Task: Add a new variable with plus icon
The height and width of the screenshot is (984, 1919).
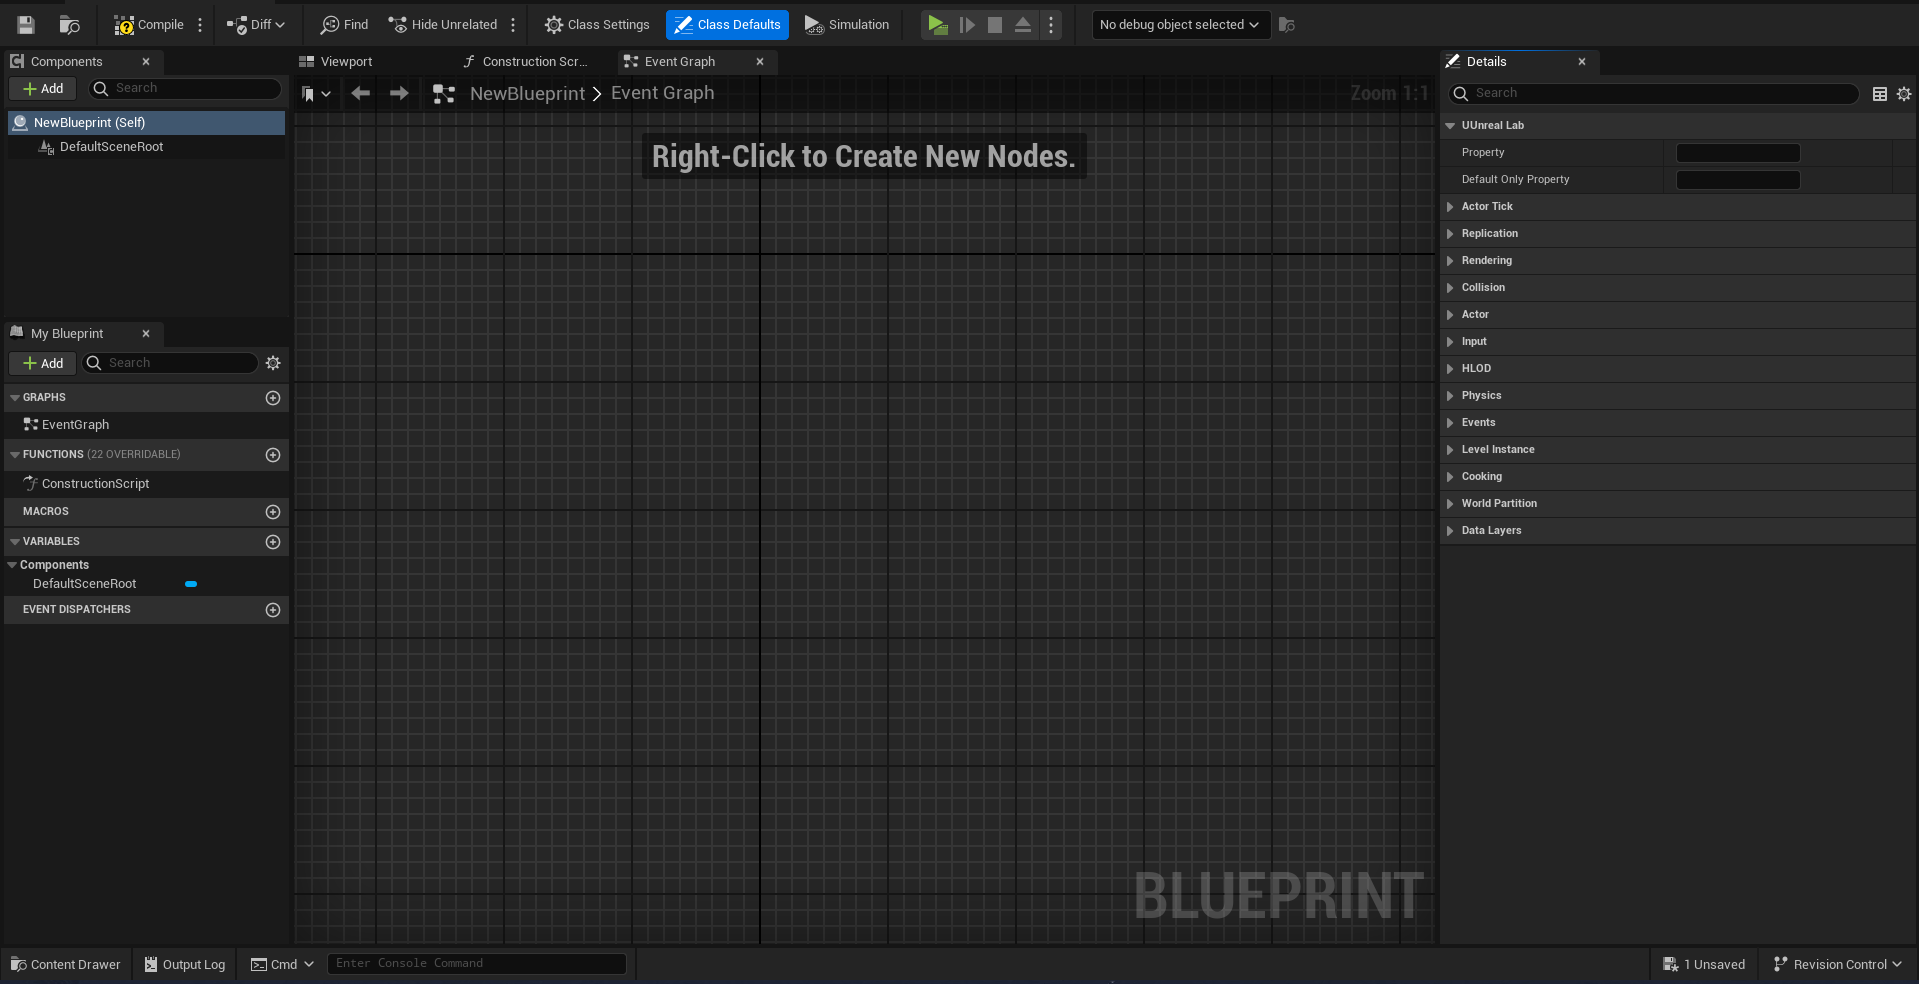Action: pos(273,542)
